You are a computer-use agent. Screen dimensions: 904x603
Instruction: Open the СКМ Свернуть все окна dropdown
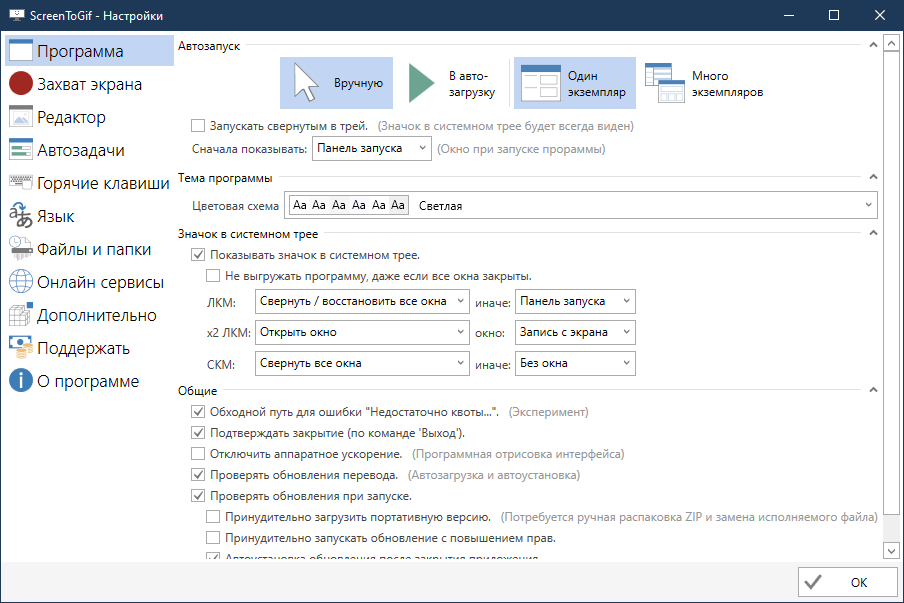tap(362, 363)
